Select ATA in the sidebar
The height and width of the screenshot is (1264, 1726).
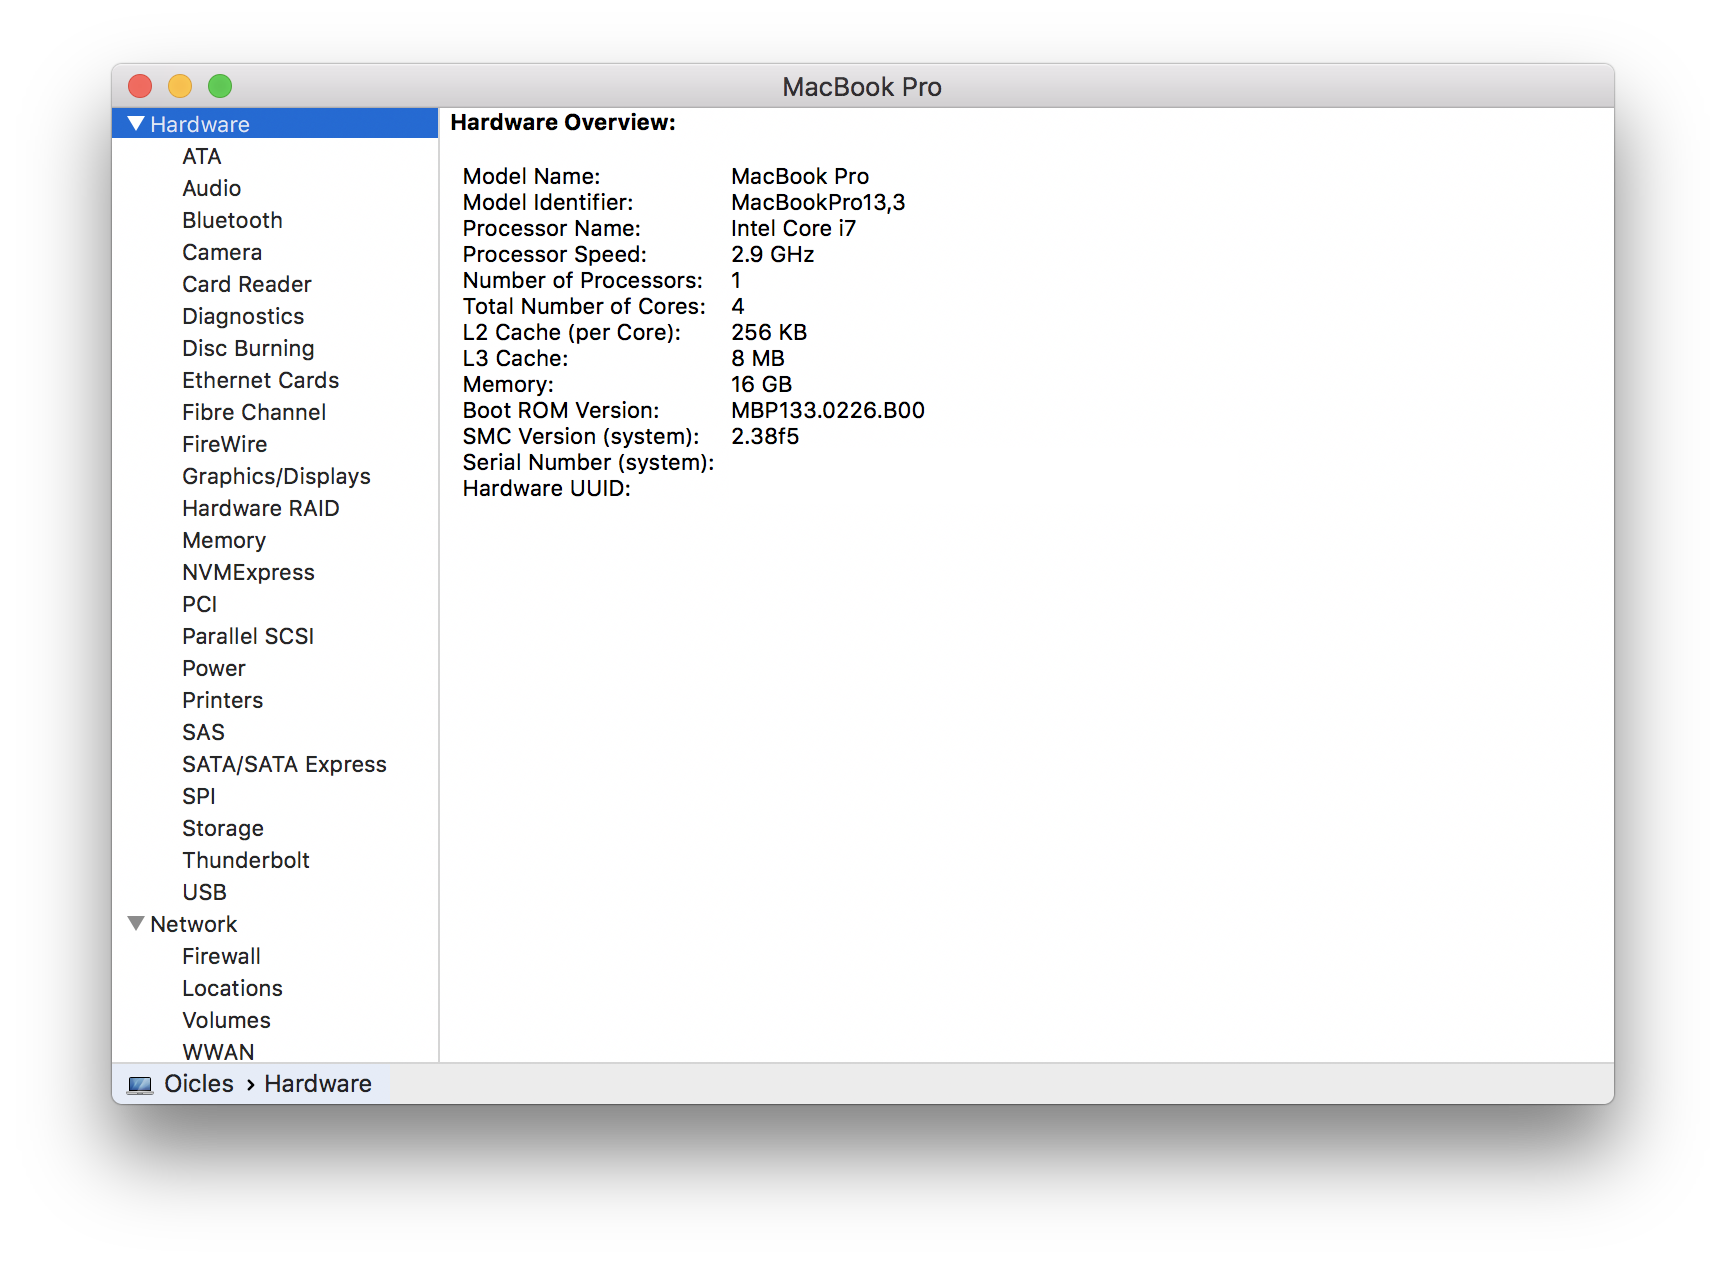202,156
